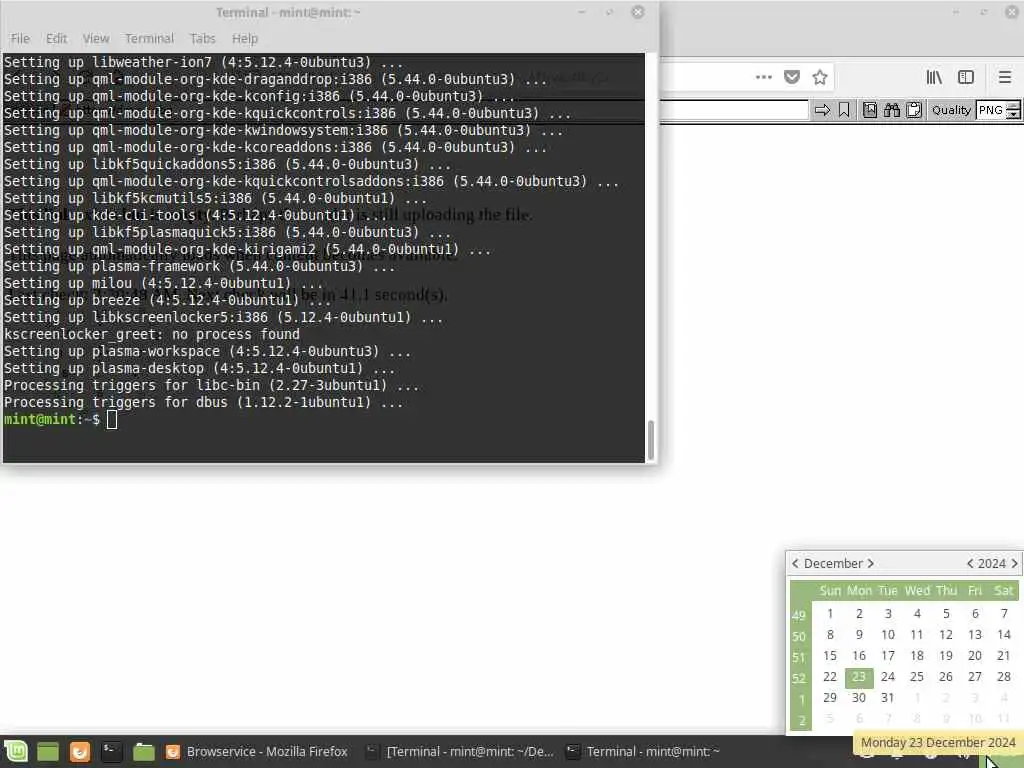Click week number 52 in calendar

tap(799, 679)
